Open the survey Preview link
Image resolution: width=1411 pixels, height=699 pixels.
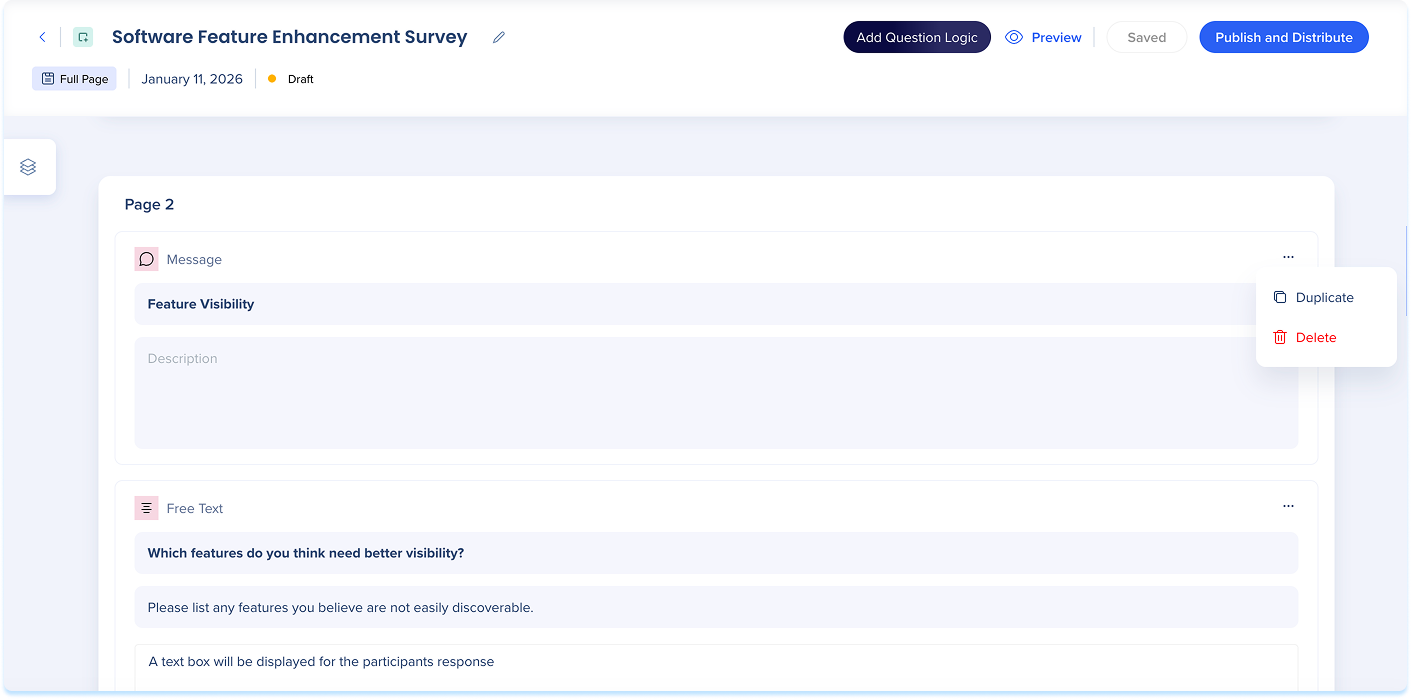click(1056, 37)
